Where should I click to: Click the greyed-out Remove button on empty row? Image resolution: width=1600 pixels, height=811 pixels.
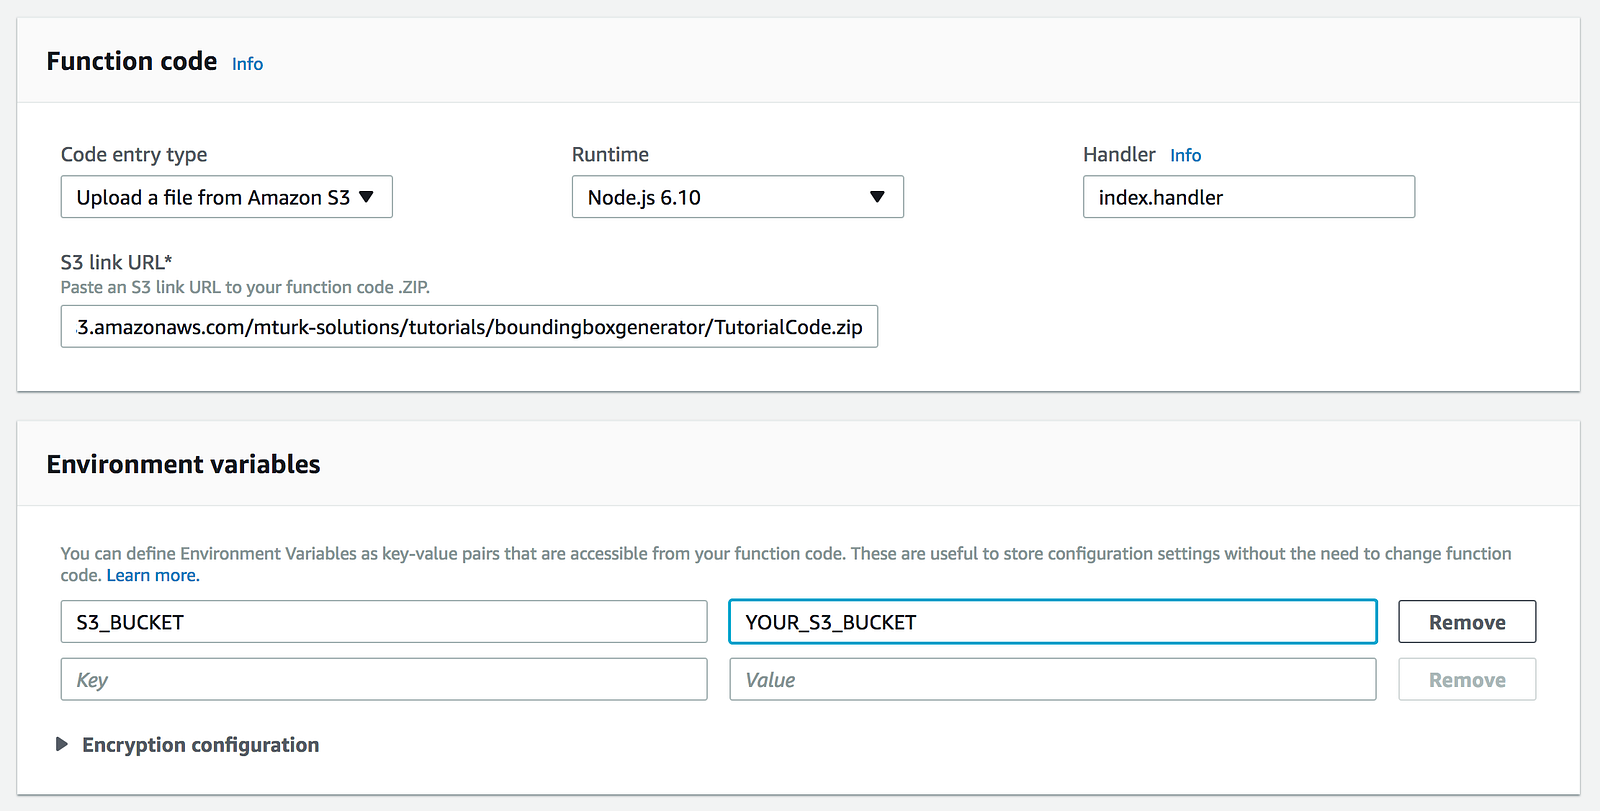tap(1466, 680)
